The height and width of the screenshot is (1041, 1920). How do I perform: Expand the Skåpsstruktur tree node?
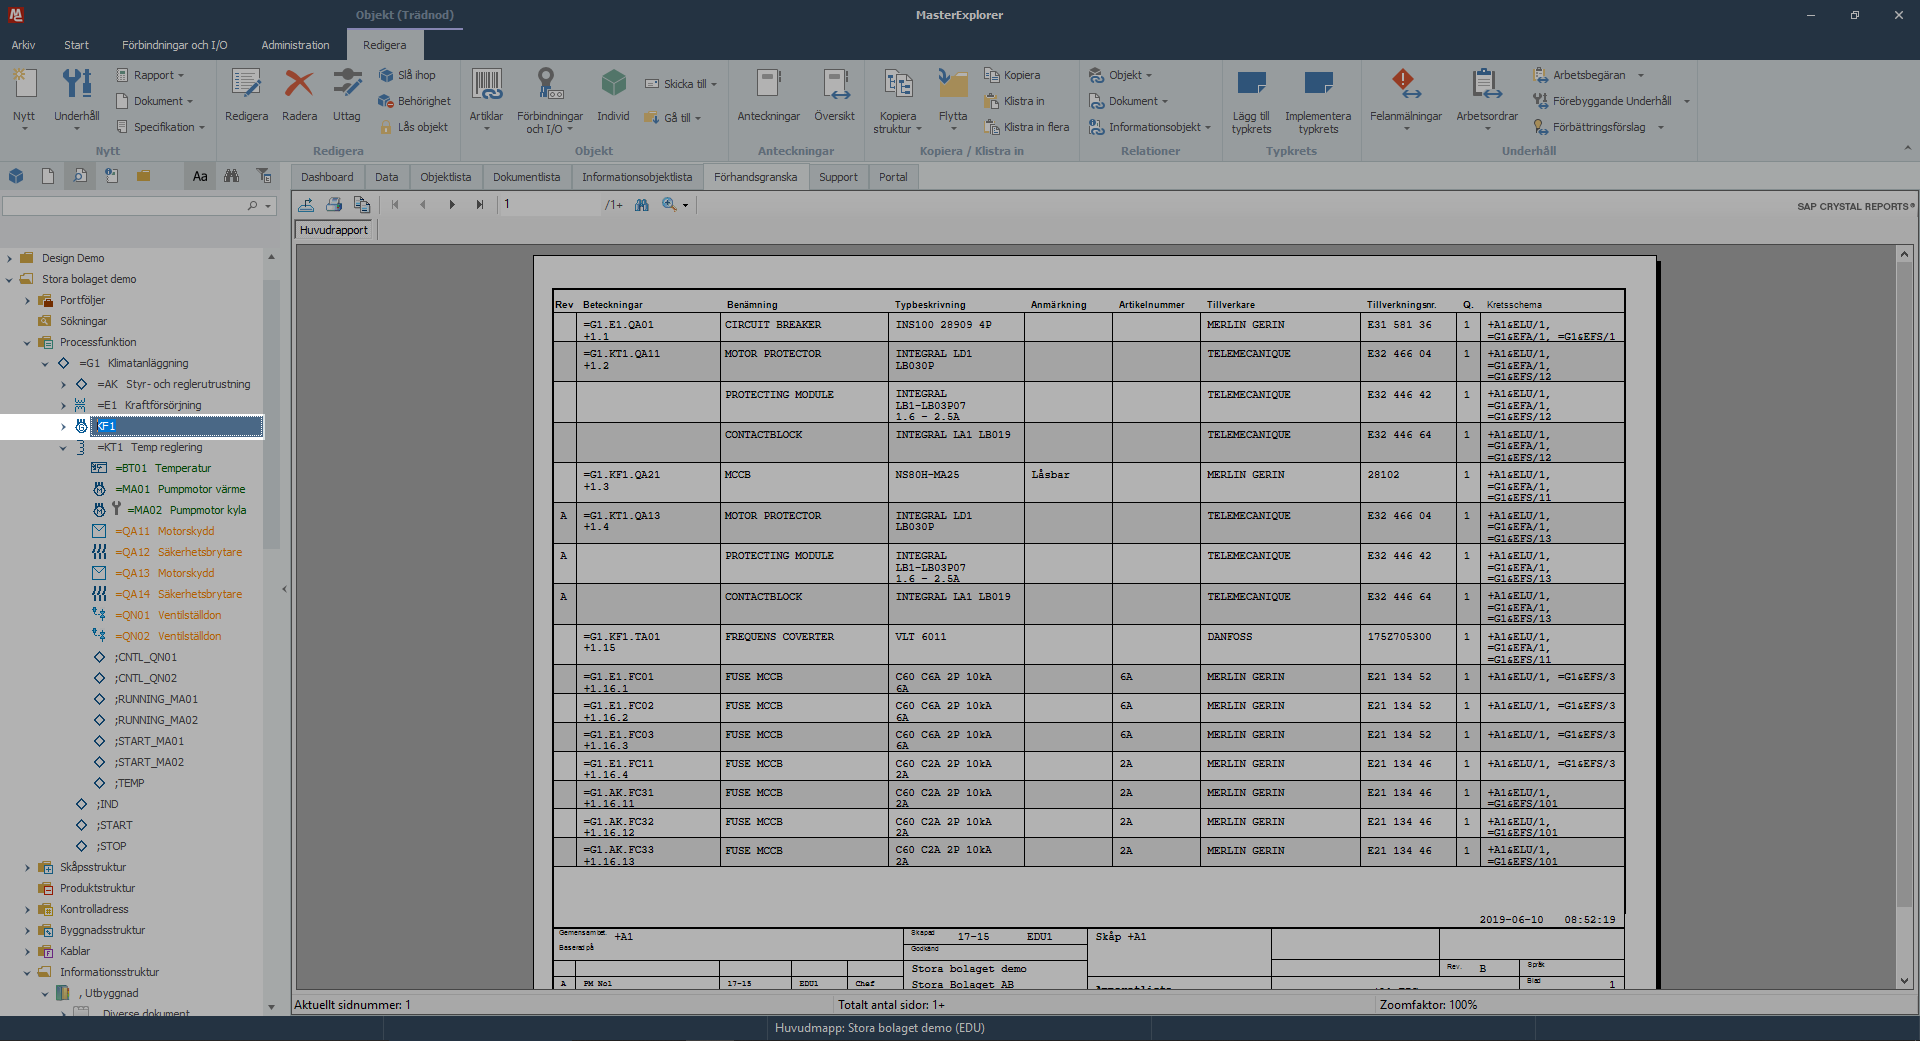(x=27, y=867)
